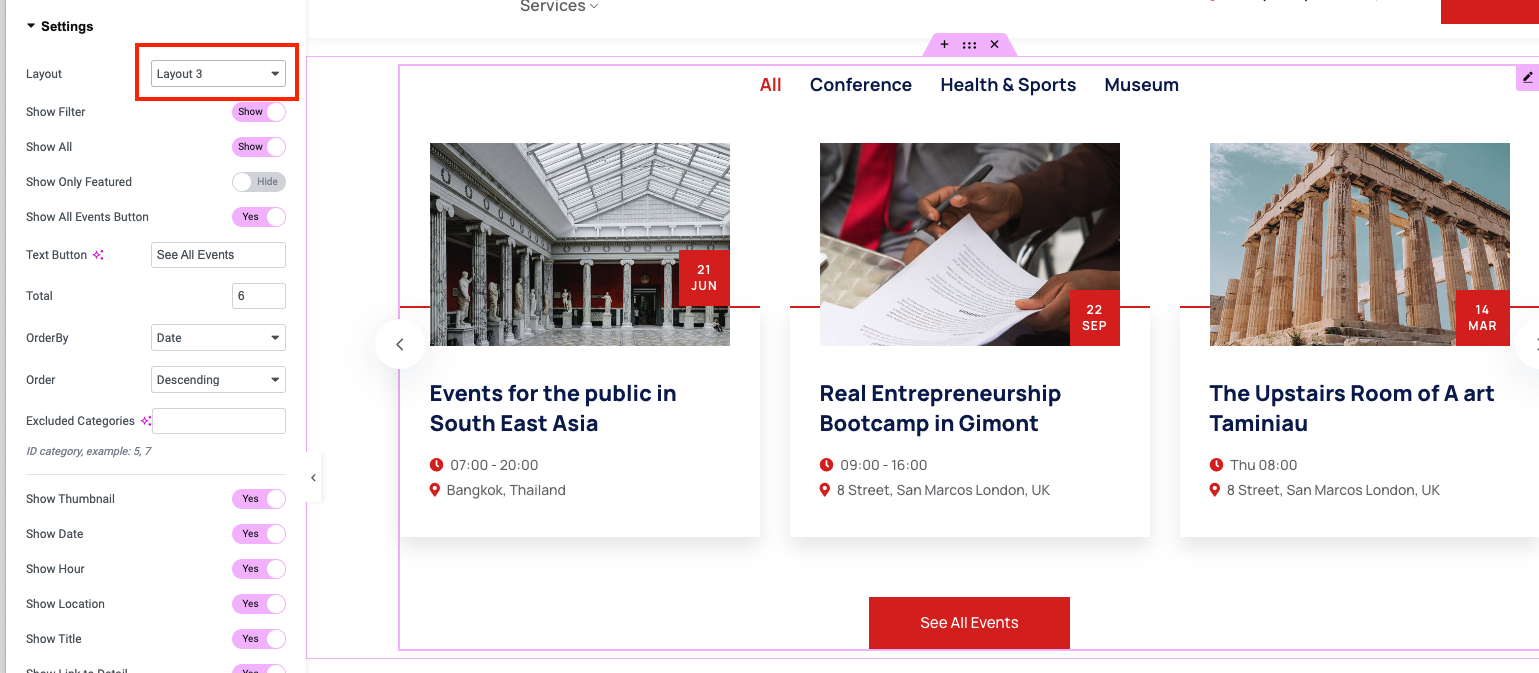Select the Conference filter tab
Screen dimensions: 1539x673
point(860,85)
